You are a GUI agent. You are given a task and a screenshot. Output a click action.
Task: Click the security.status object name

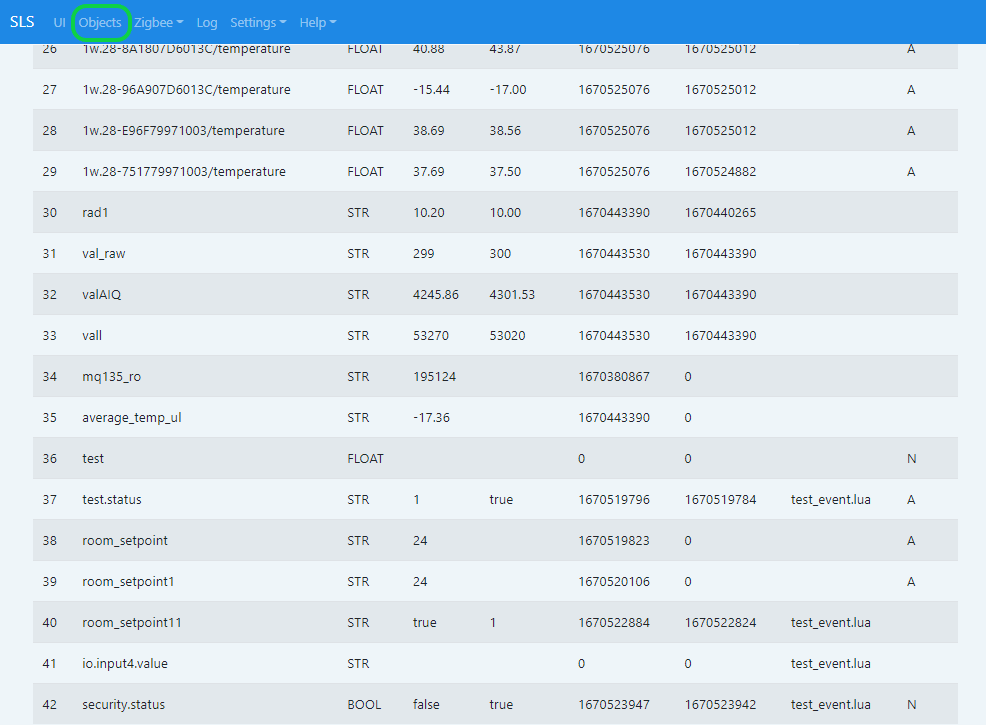coord(120,704)
